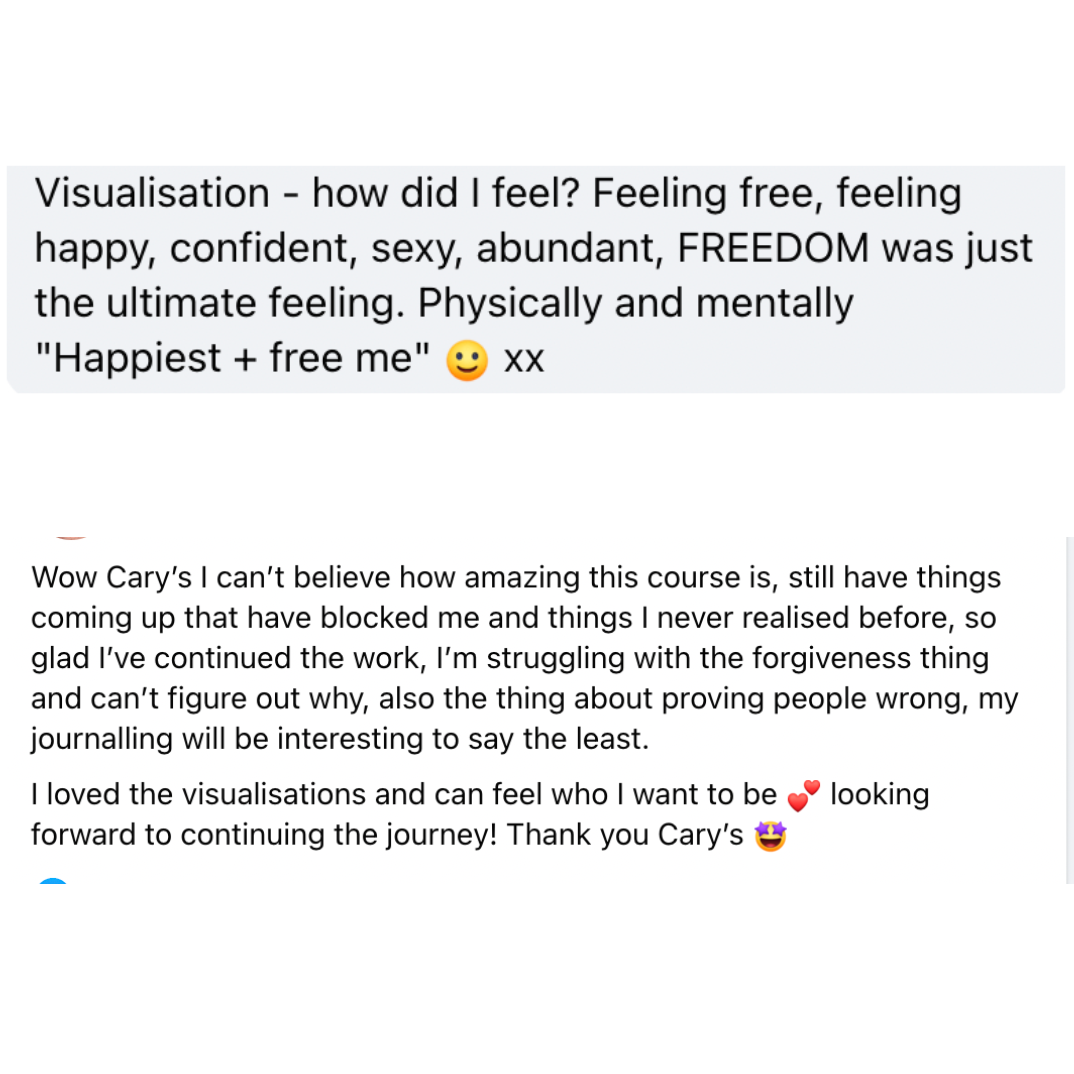Click the two hearts emoji

(x=804, y=797)
